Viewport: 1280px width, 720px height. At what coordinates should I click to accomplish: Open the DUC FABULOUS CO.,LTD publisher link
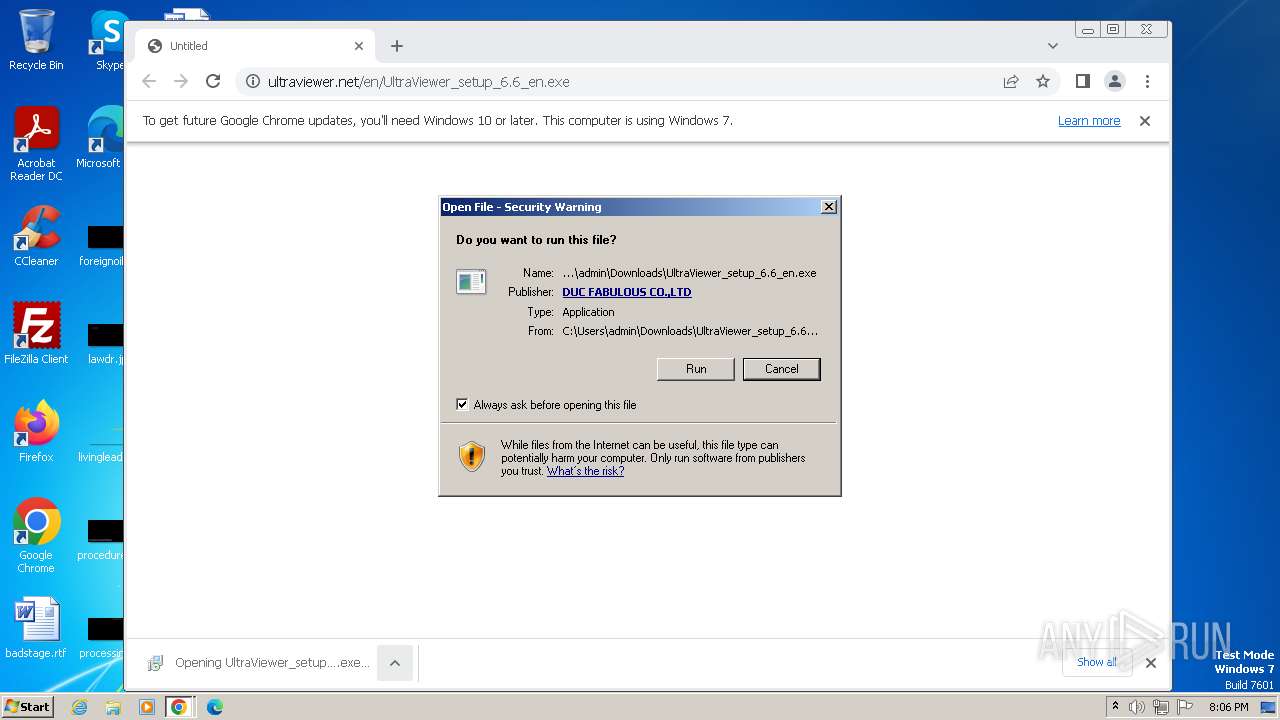(x=627, y=292)
